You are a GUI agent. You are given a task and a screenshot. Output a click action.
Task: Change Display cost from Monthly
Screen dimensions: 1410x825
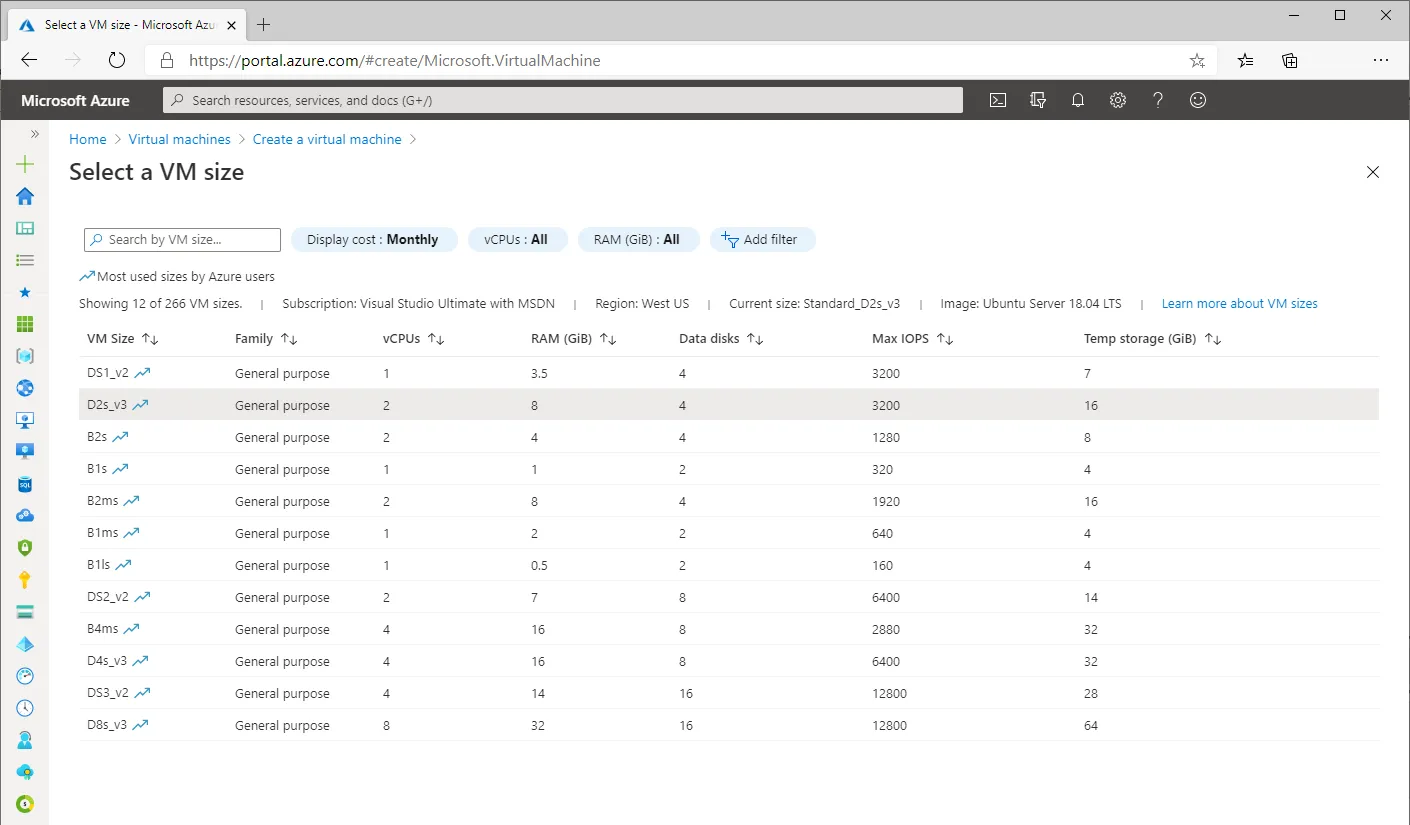point(374,239)
